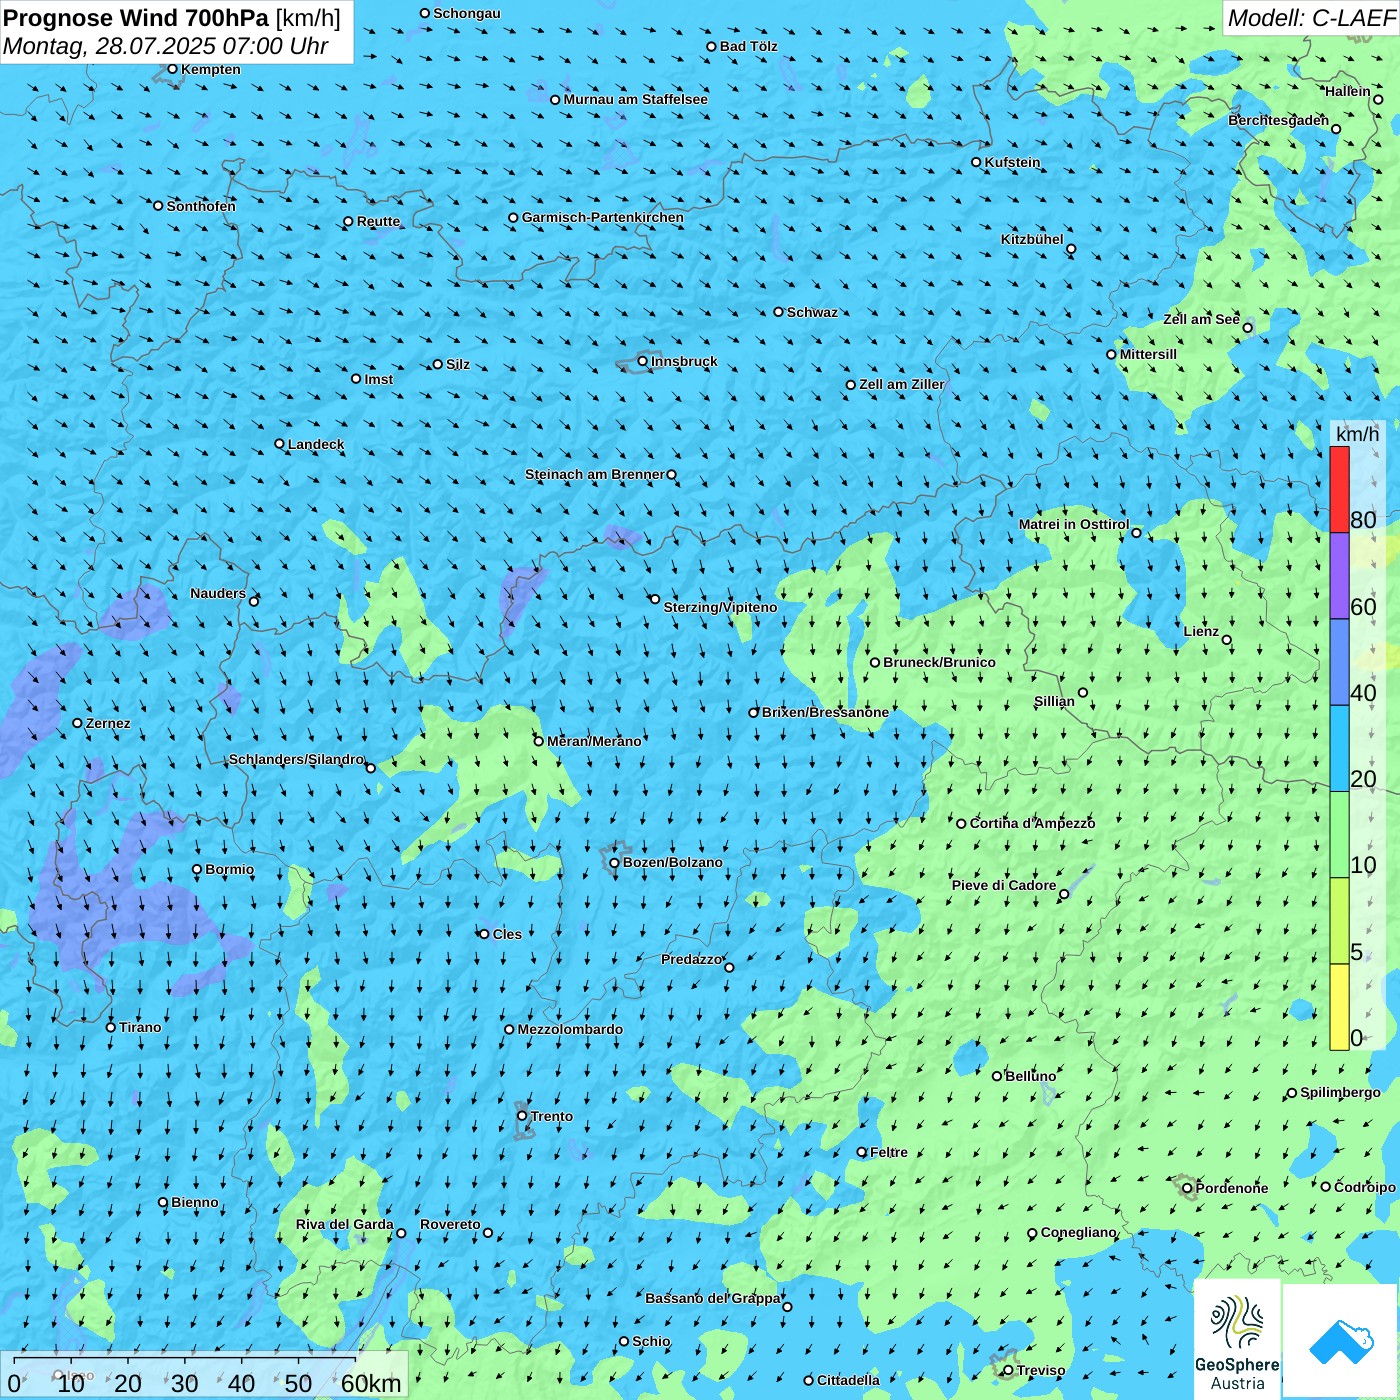1400x1400 pixels.
Task: Click the 'Mezzolombardo' label
Action: tap(570, 1029)
